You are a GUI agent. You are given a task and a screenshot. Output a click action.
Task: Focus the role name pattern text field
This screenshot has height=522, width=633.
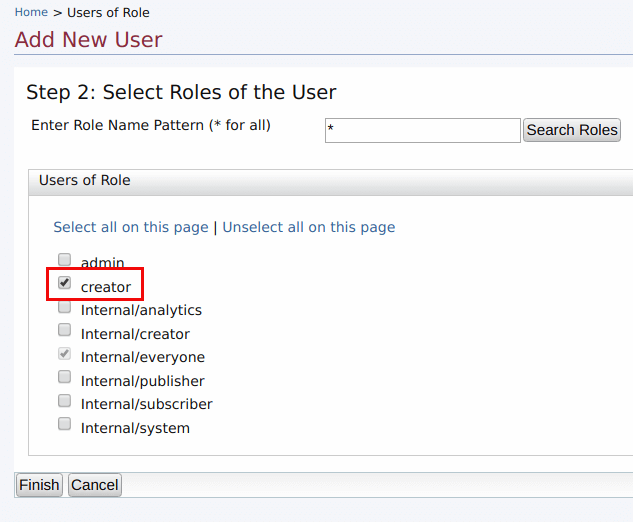422,131
